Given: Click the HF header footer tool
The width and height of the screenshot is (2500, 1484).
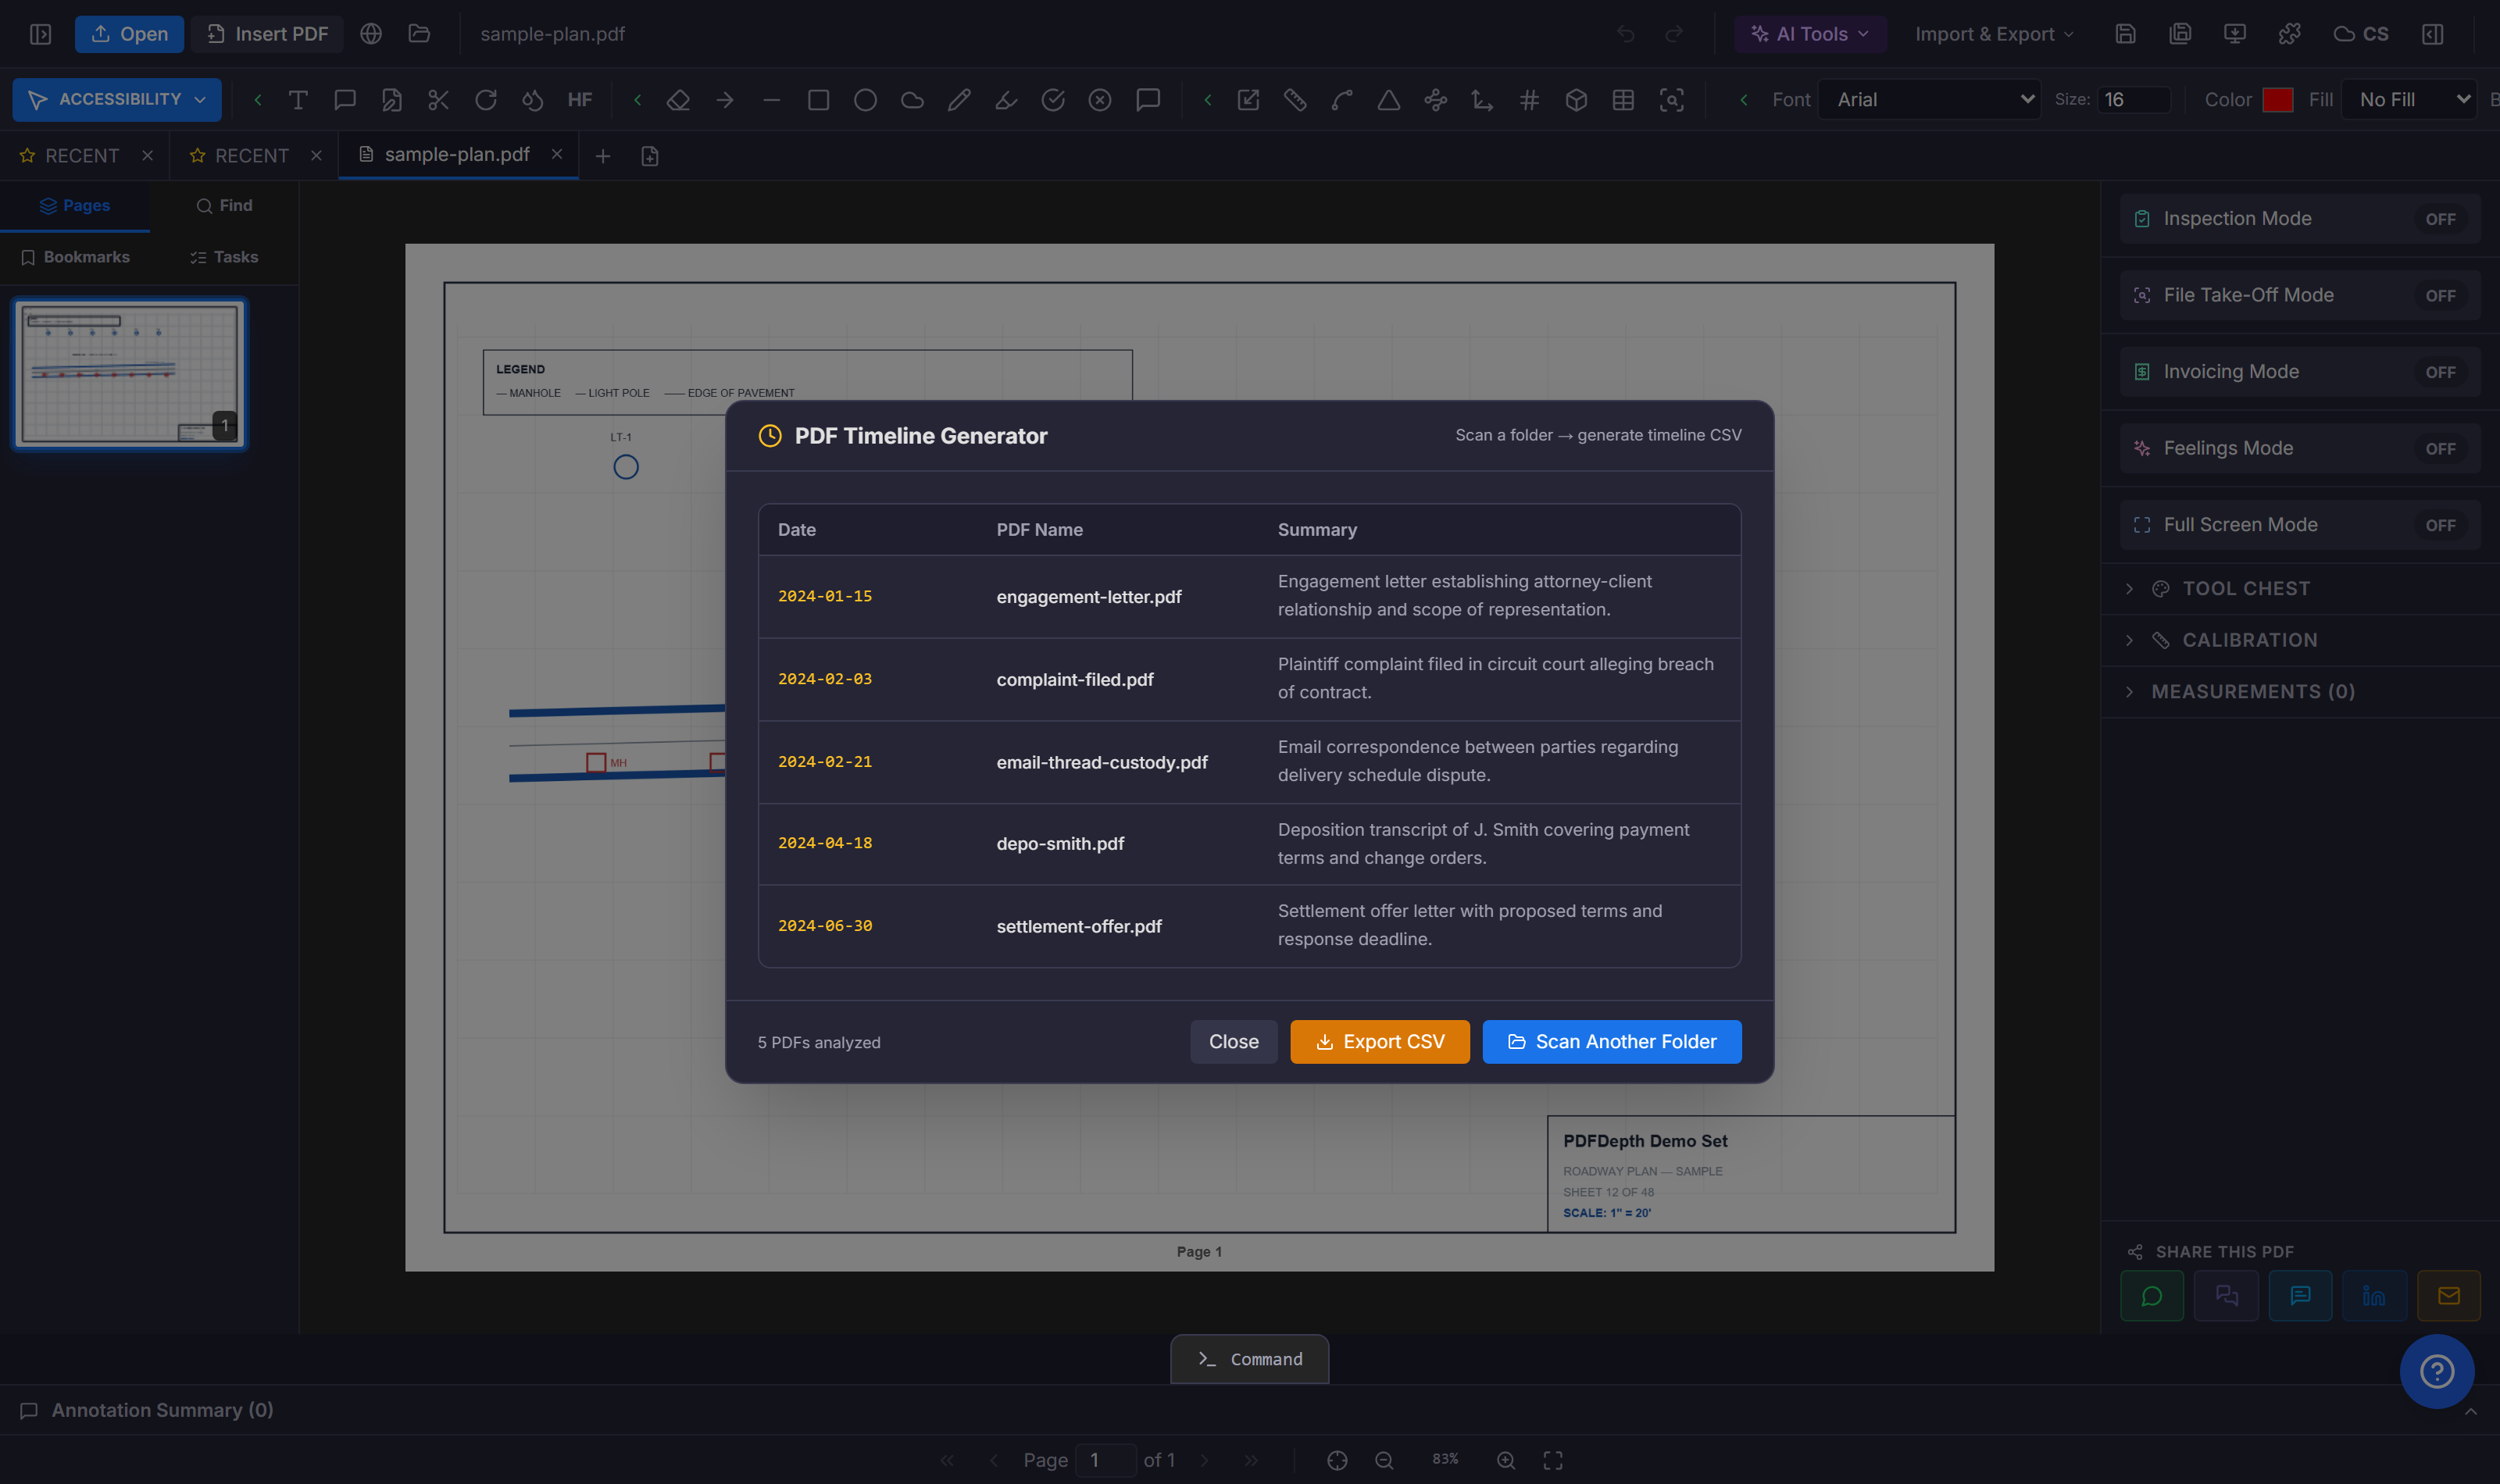Looking at the screenshot, I should click(580, 100).
